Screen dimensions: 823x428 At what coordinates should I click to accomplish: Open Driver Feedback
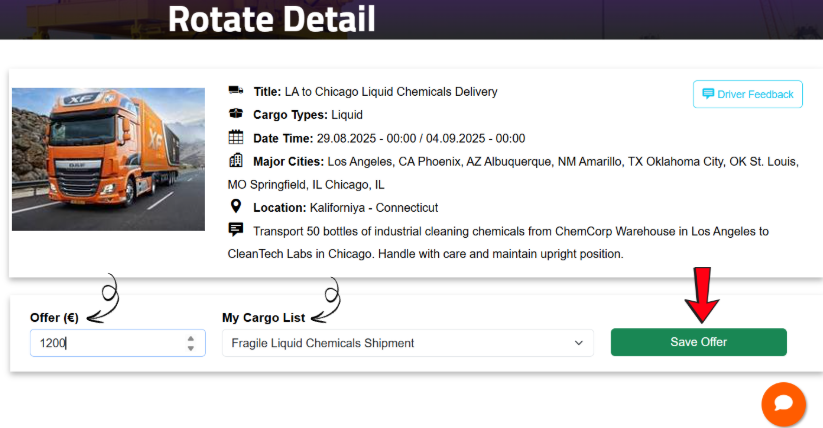(747, 94)
